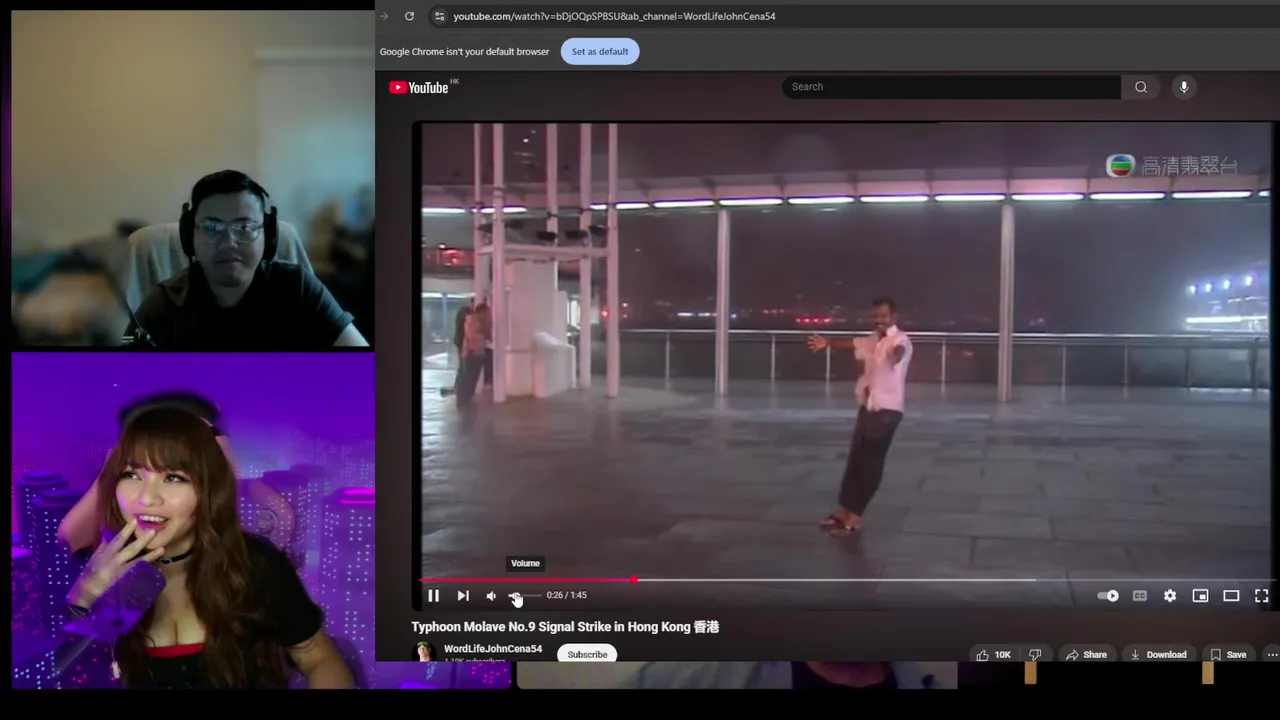Image resolution: width=1280 pixels, height=720 pixels.
Task: Subscribe to WordLifeJohnCena54
Action: (x=587, y=655)
